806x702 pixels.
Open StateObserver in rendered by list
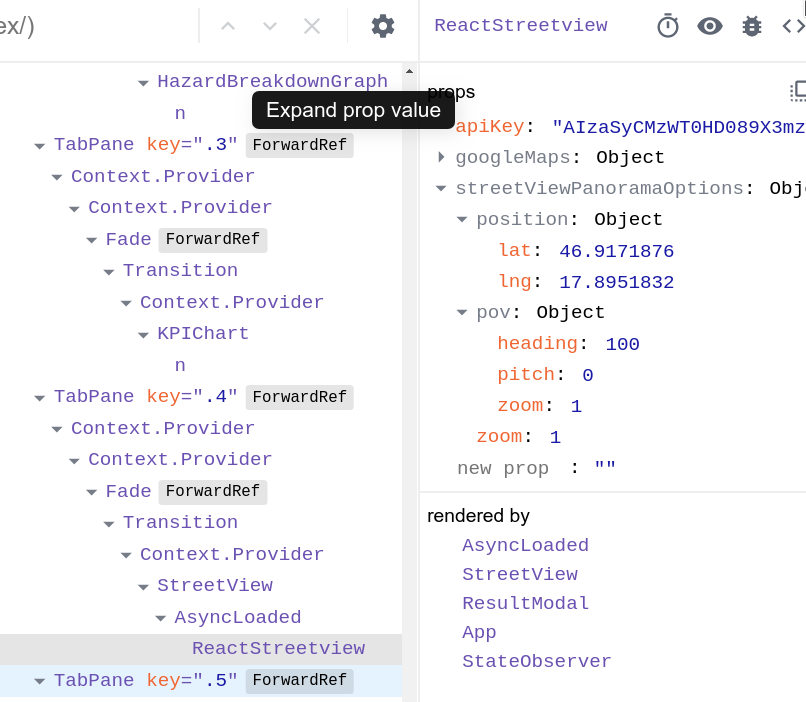(x=537, y=661)
